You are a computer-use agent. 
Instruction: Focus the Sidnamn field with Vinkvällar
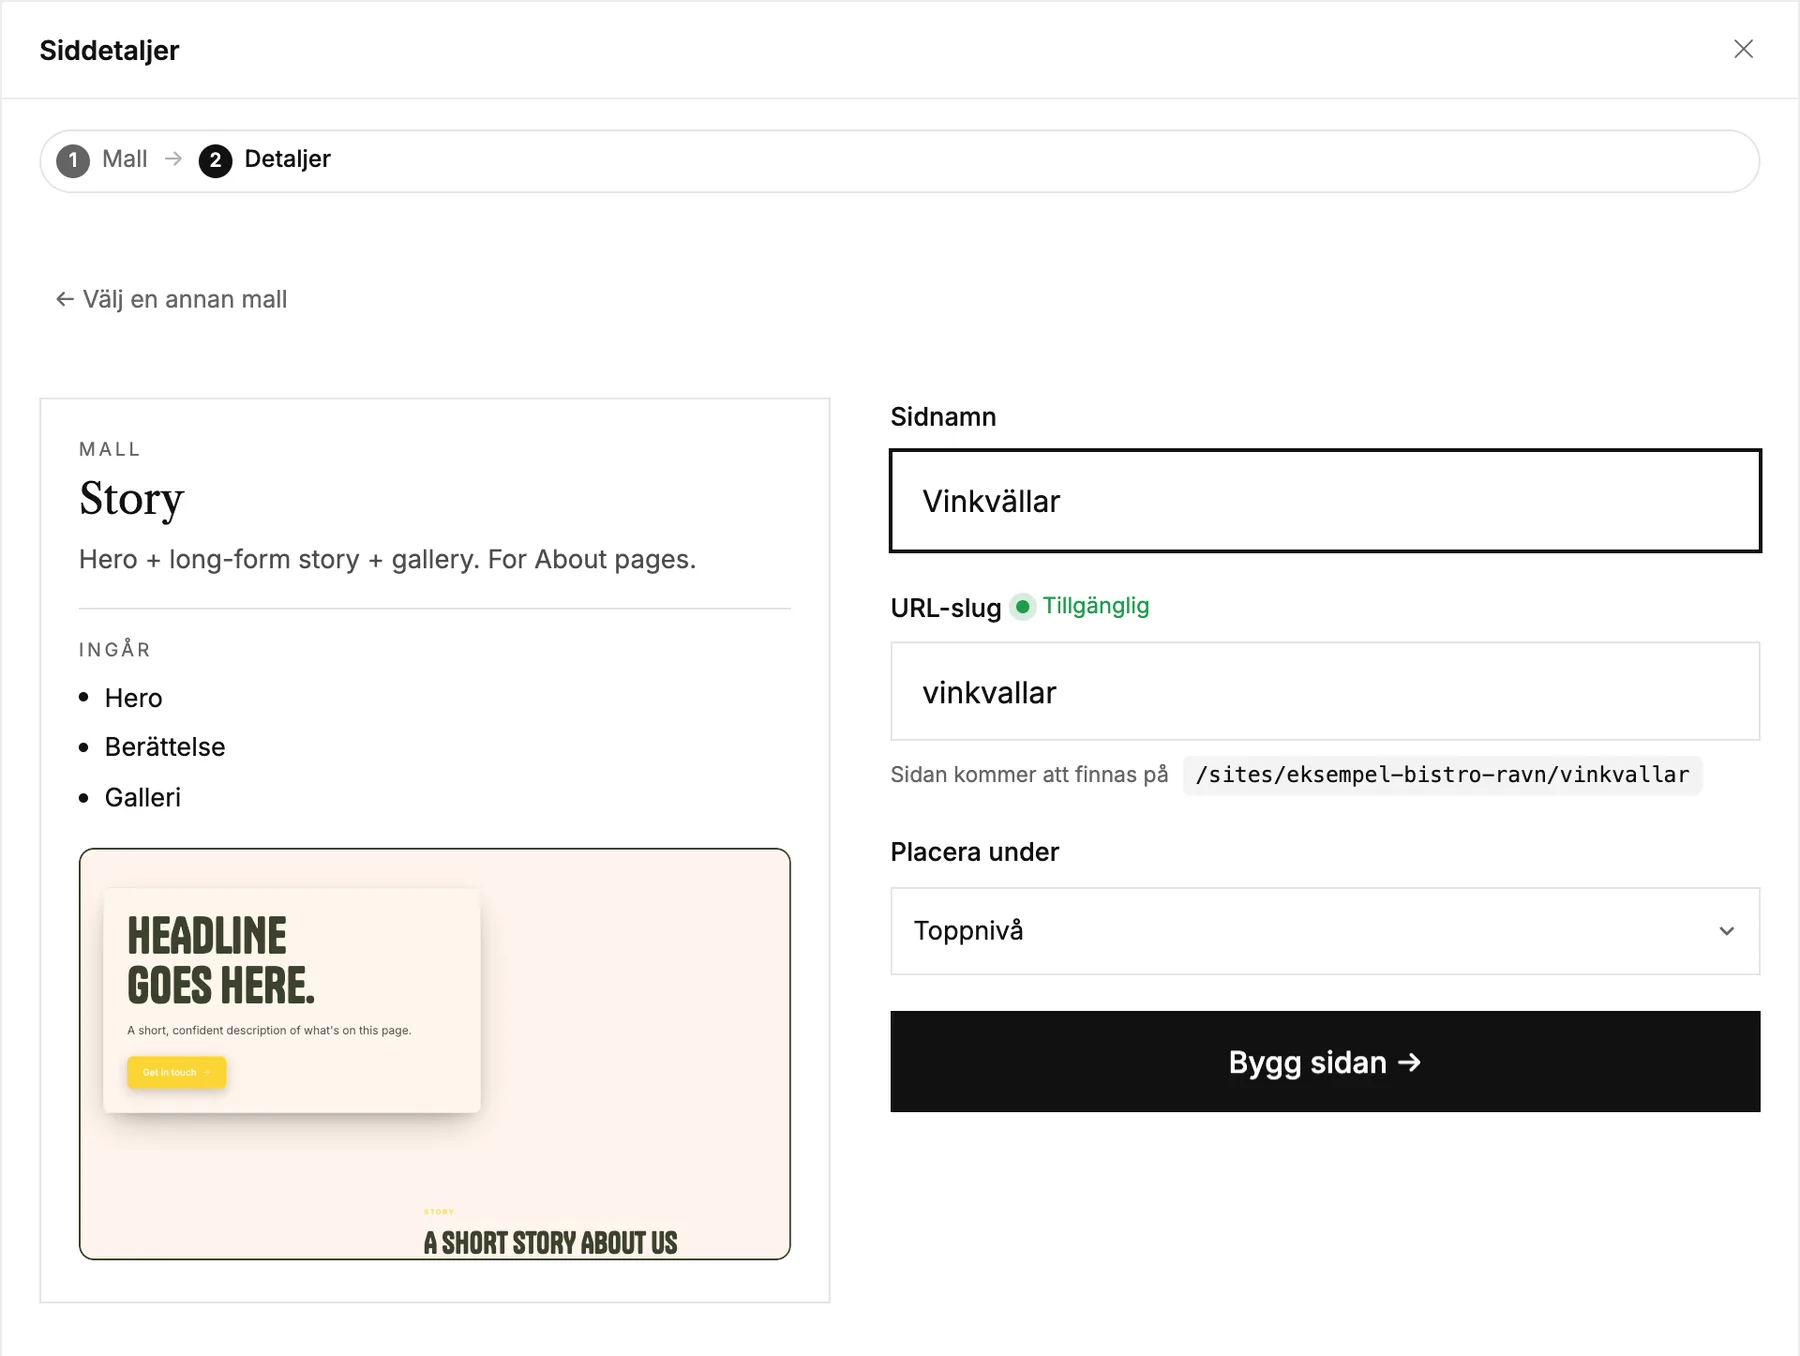pyautogui.click(x=1325, y=501)
